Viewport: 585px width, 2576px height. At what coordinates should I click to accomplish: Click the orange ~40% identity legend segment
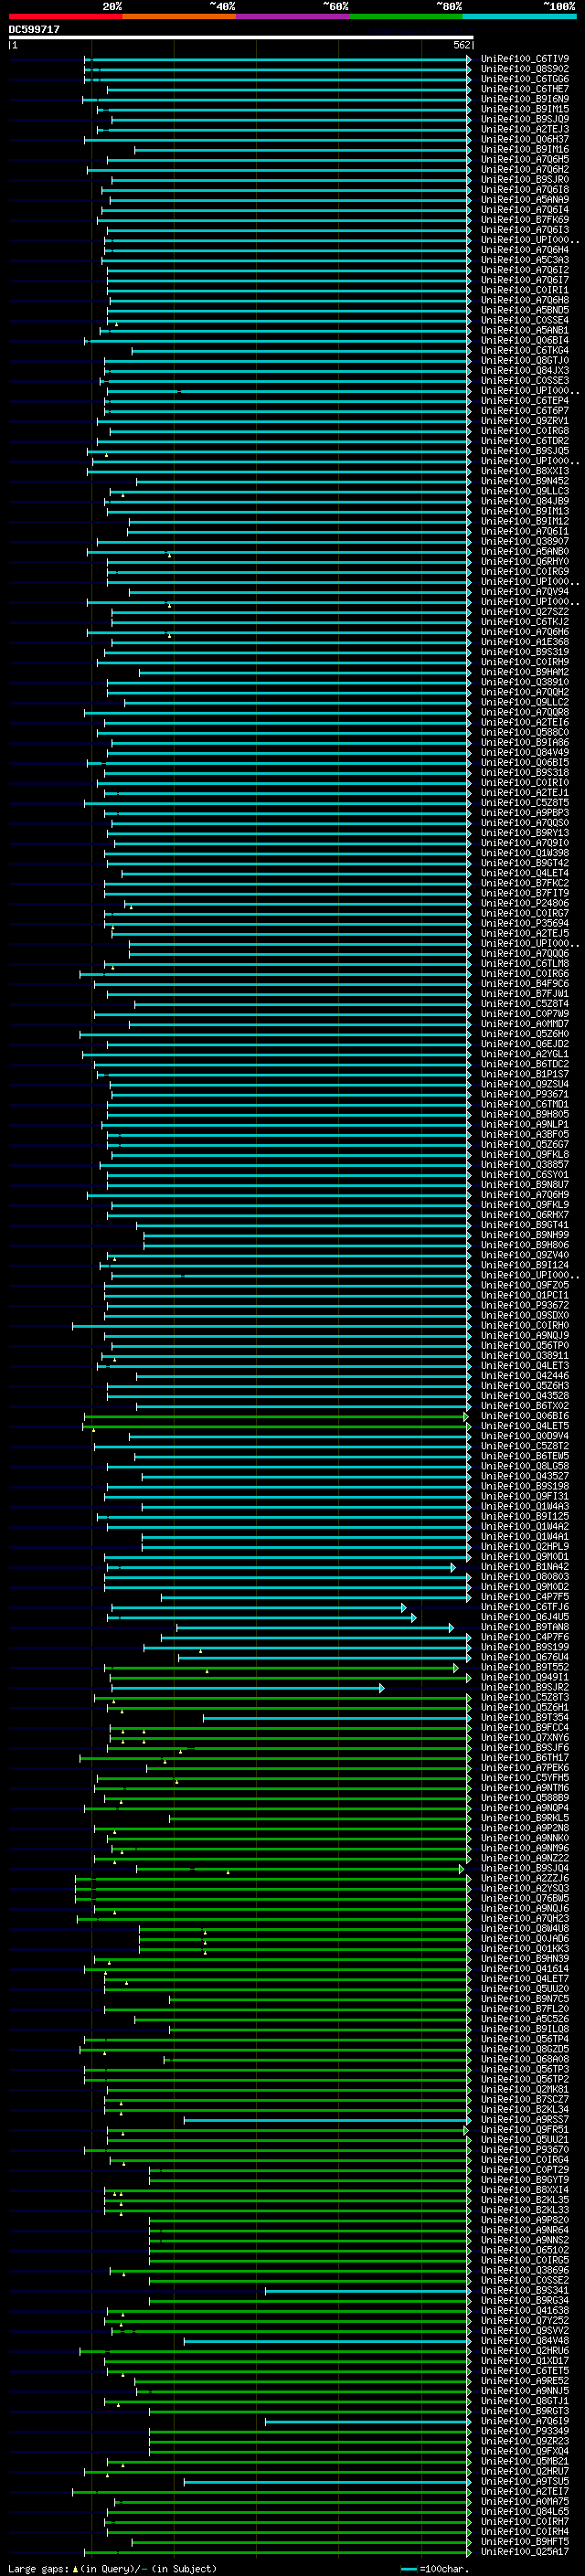tap(179, 16)
